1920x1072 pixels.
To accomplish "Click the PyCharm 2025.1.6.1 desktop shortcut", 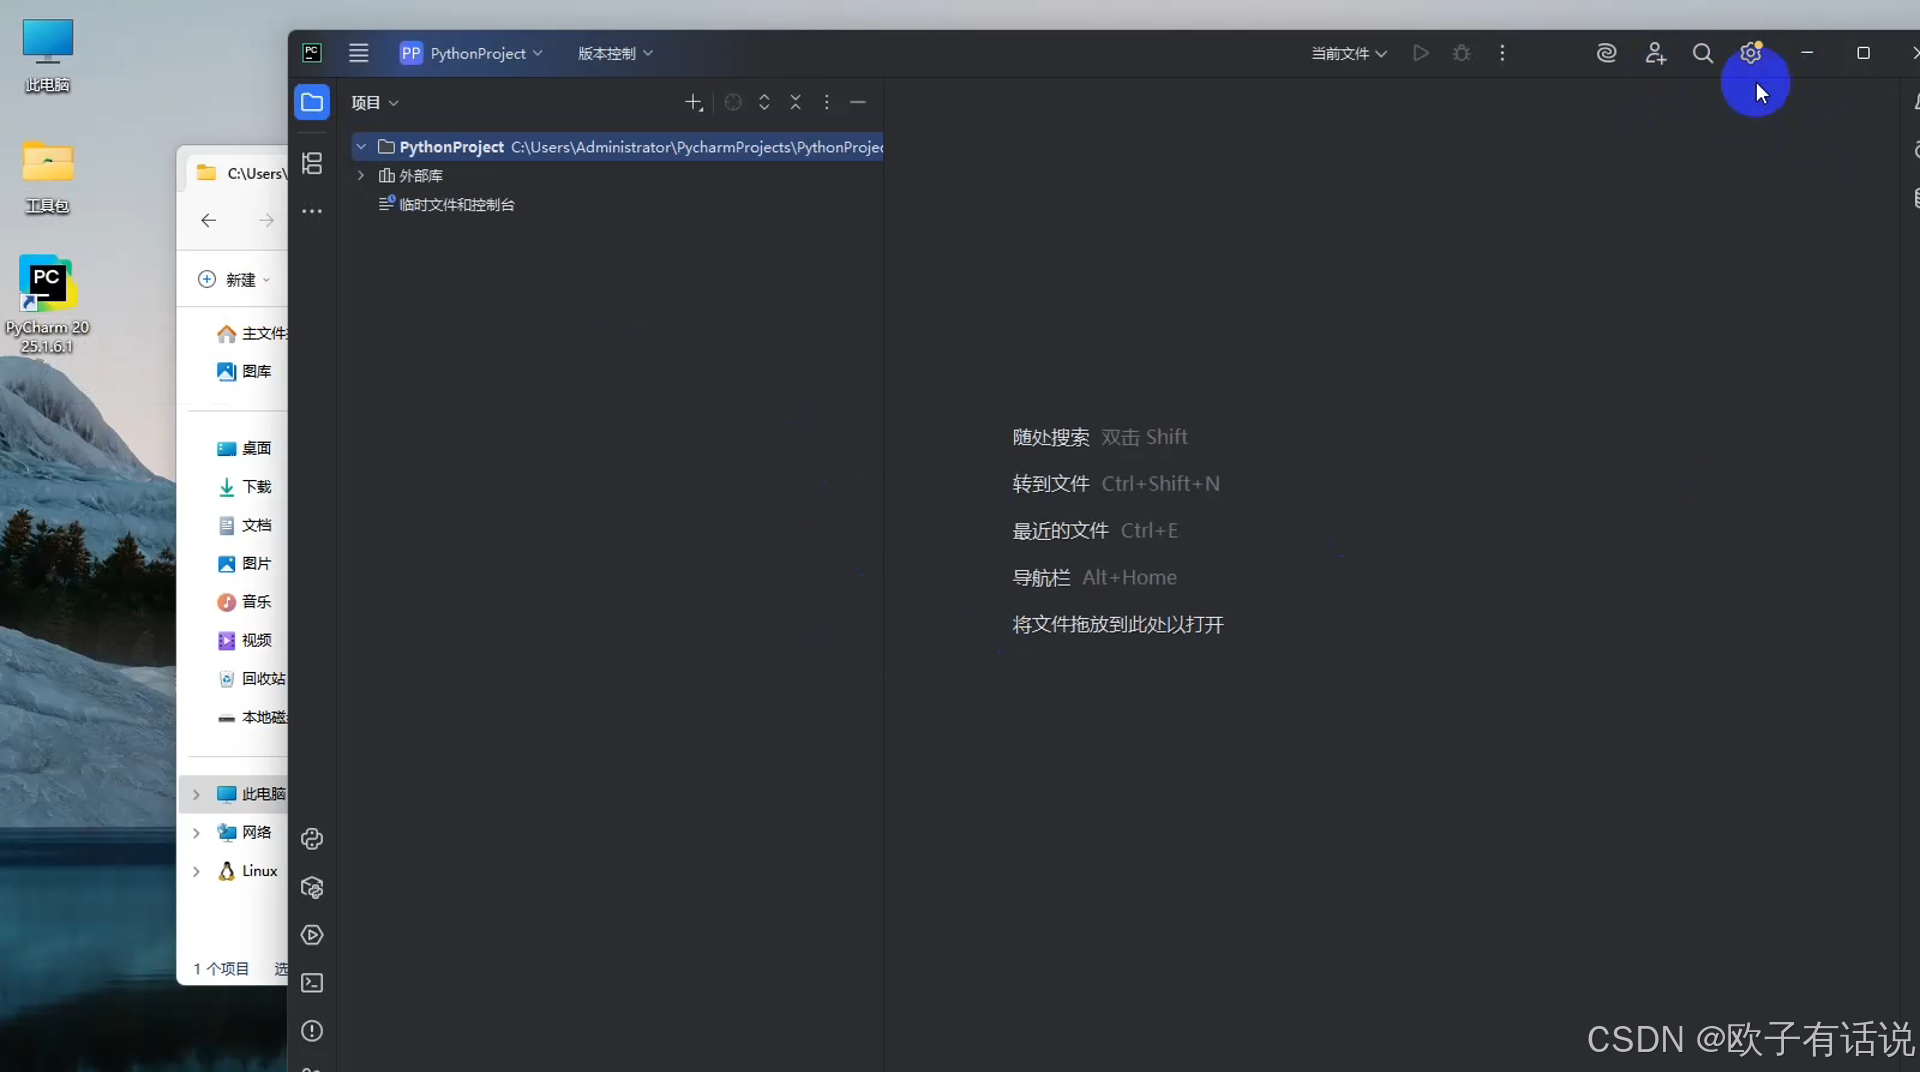I will tap(48, 304).
